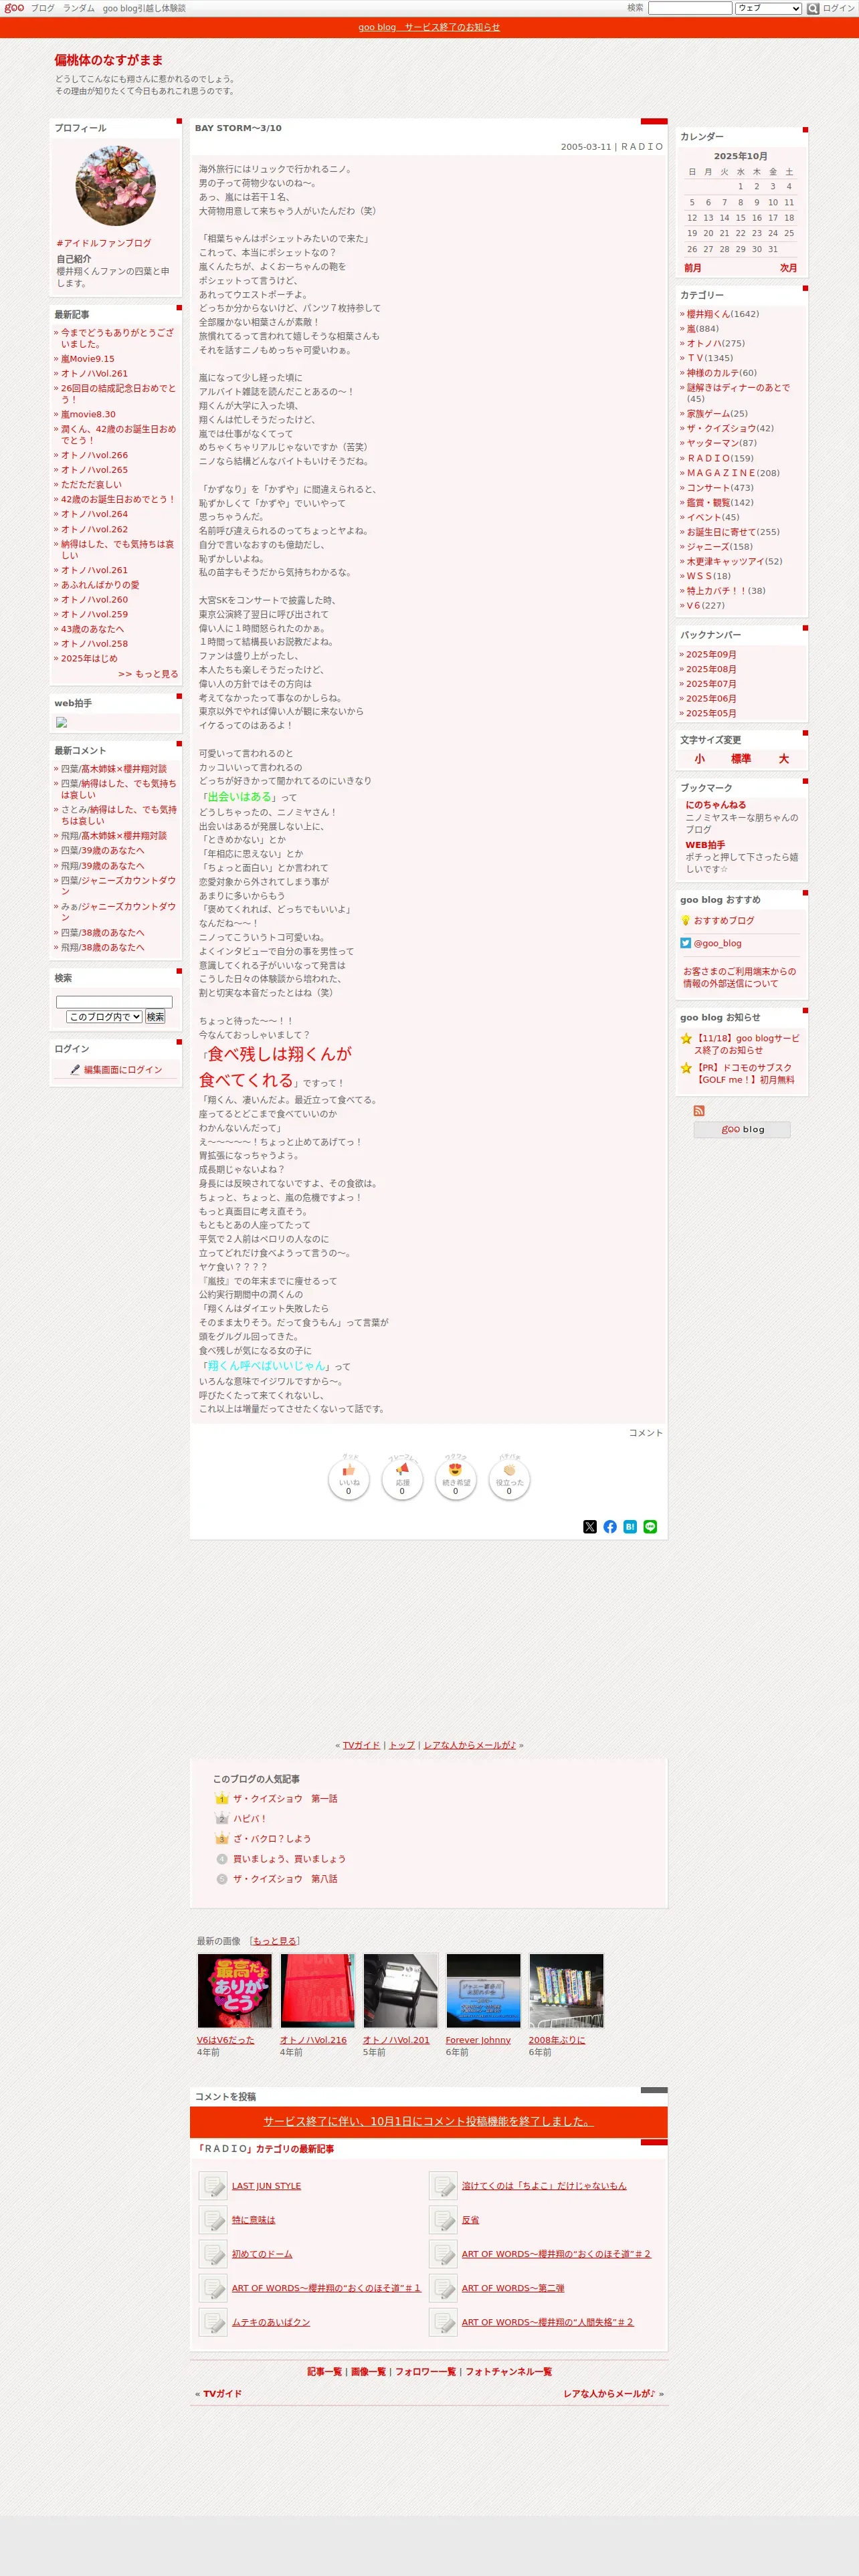
Task: Go to 次月 in calendar
Action: [x=788, y=268]
